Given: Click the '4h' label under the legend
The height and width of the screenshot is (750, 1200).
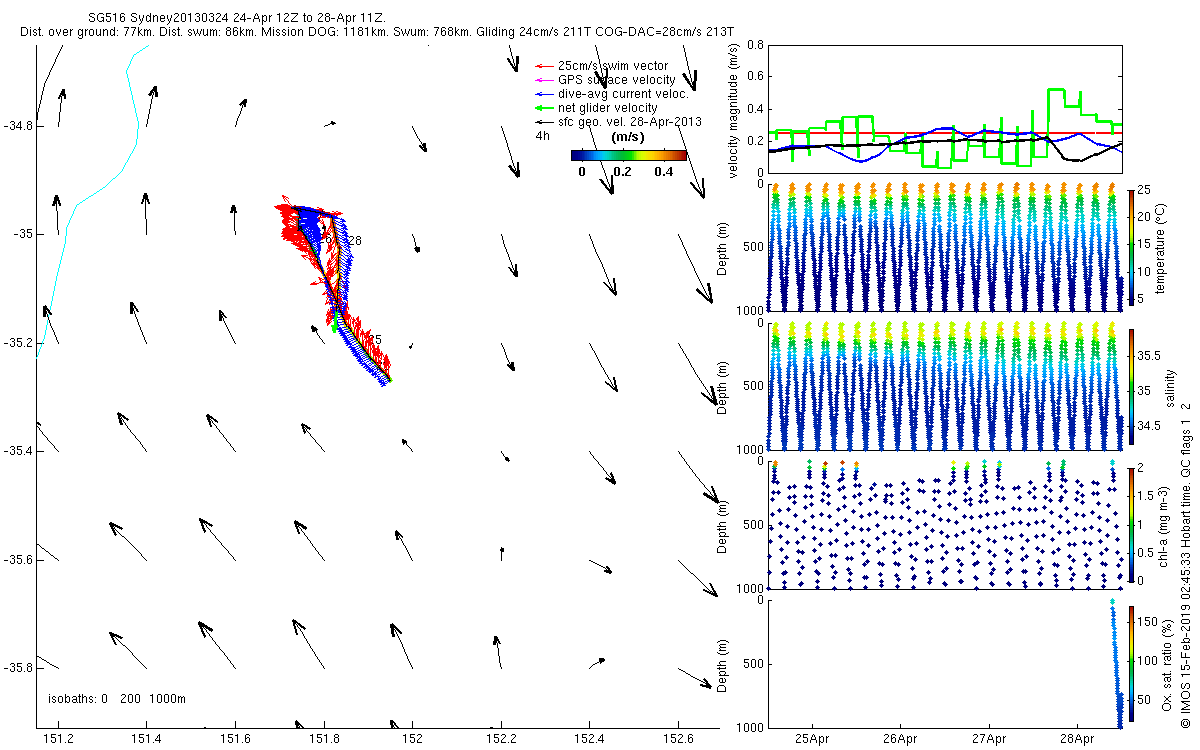Looking at the screenshot, I should pos(543,135).
